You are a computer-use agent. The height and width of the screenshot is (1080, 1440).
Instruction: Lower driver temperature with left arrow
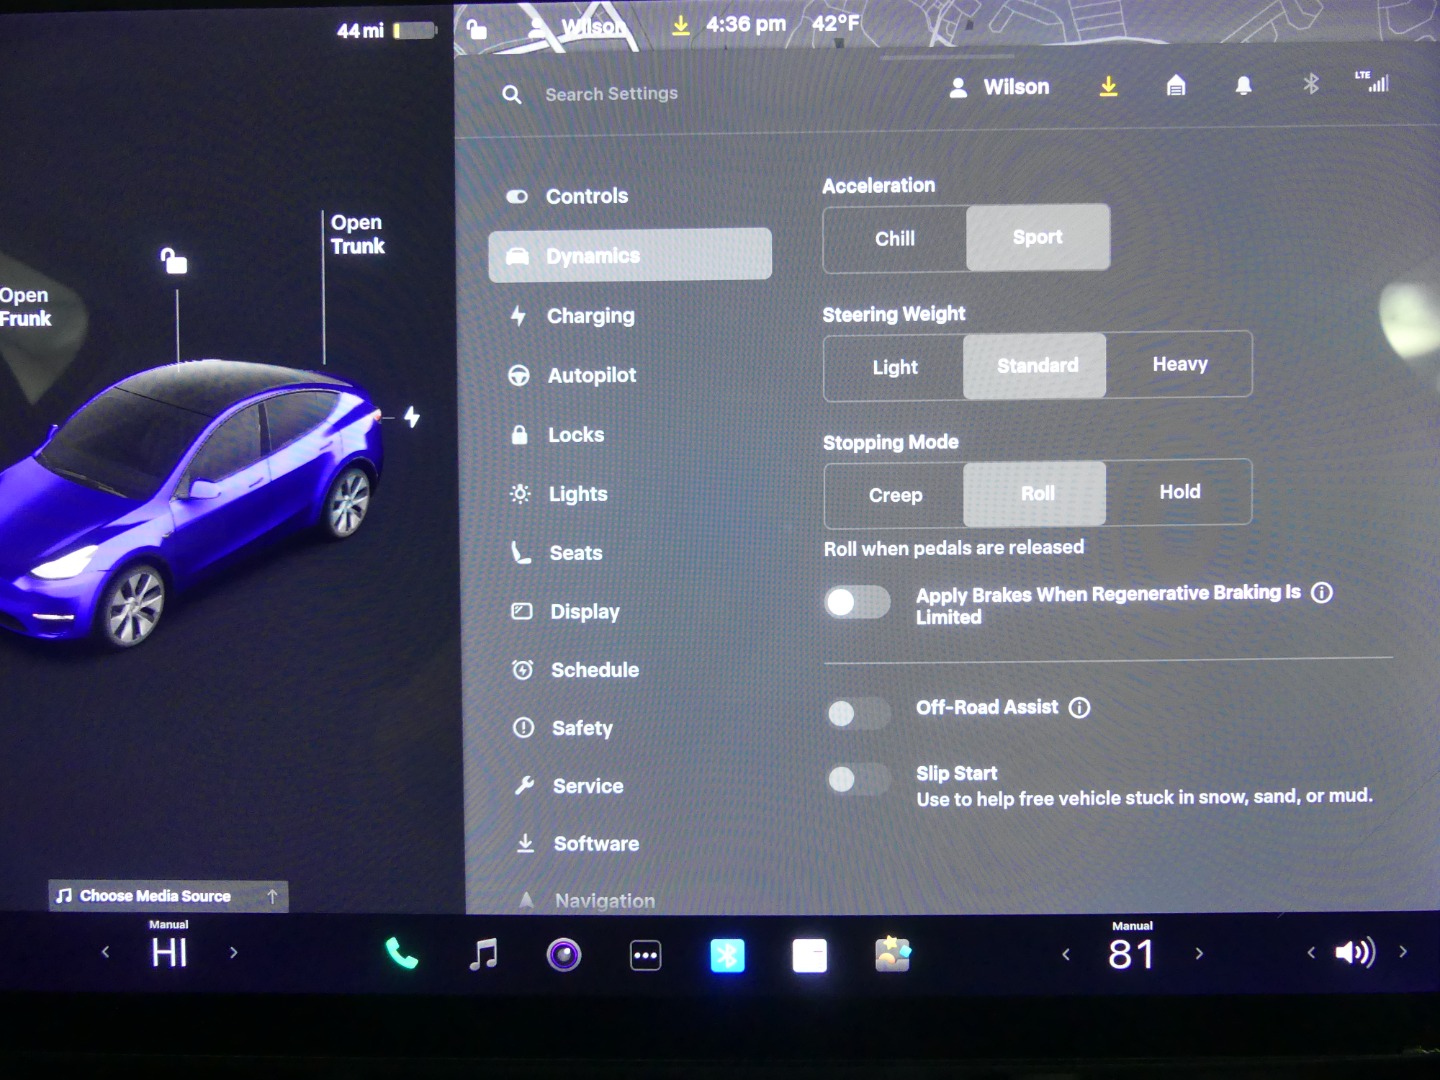point(105,953)
